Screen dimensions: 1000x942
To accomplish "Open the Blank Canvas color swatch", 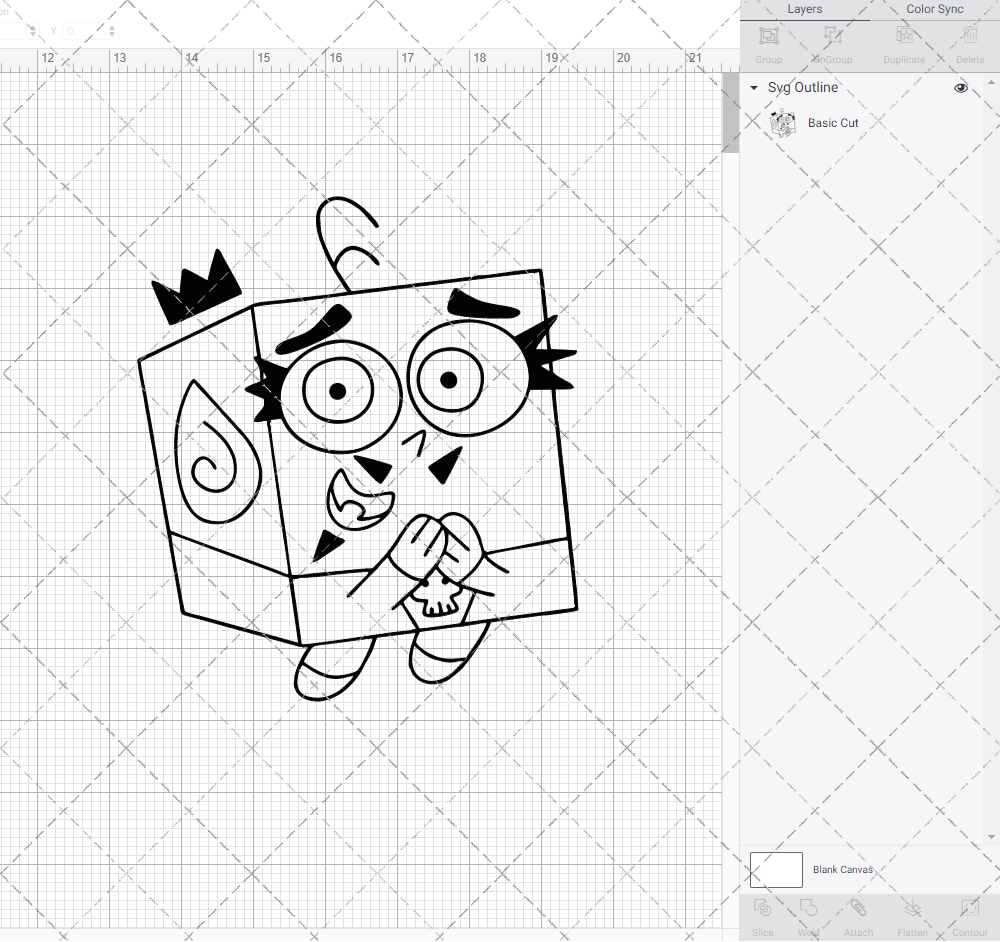I will (775, 869).
